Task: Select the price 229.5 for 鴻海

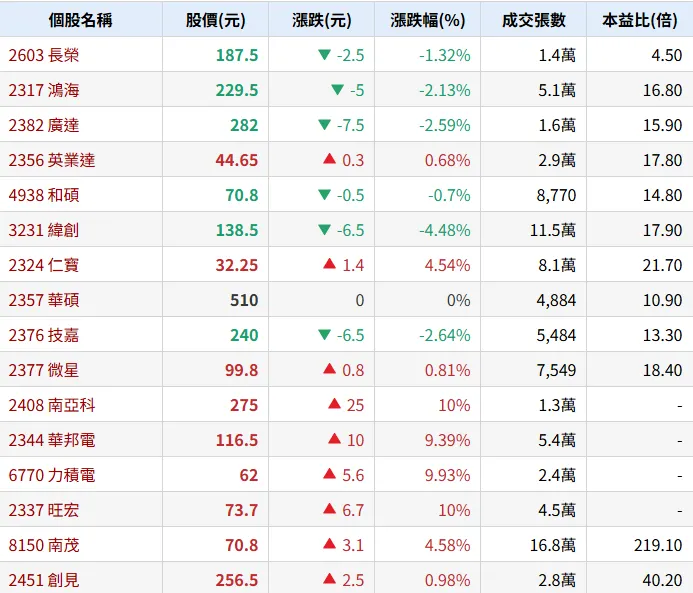Action: 237,90
